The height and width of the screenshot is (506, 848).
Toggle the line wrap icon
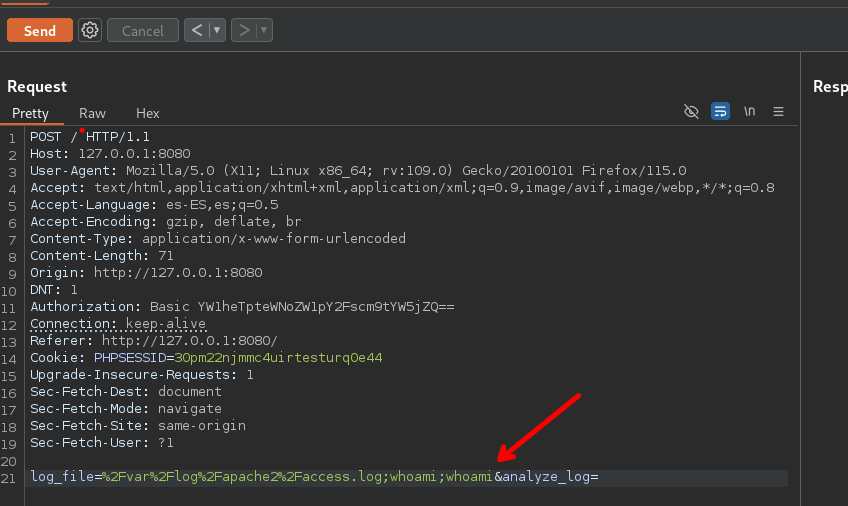point(720,111)
